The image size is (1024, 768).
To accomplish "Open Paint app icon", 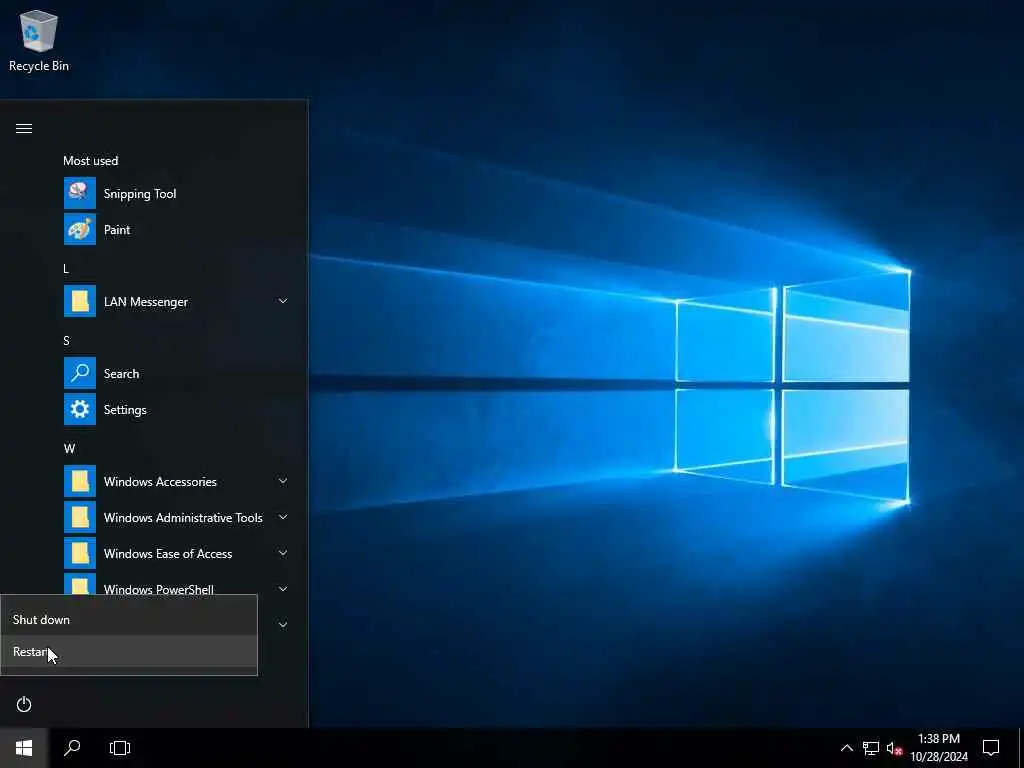I will pos(80,229).
